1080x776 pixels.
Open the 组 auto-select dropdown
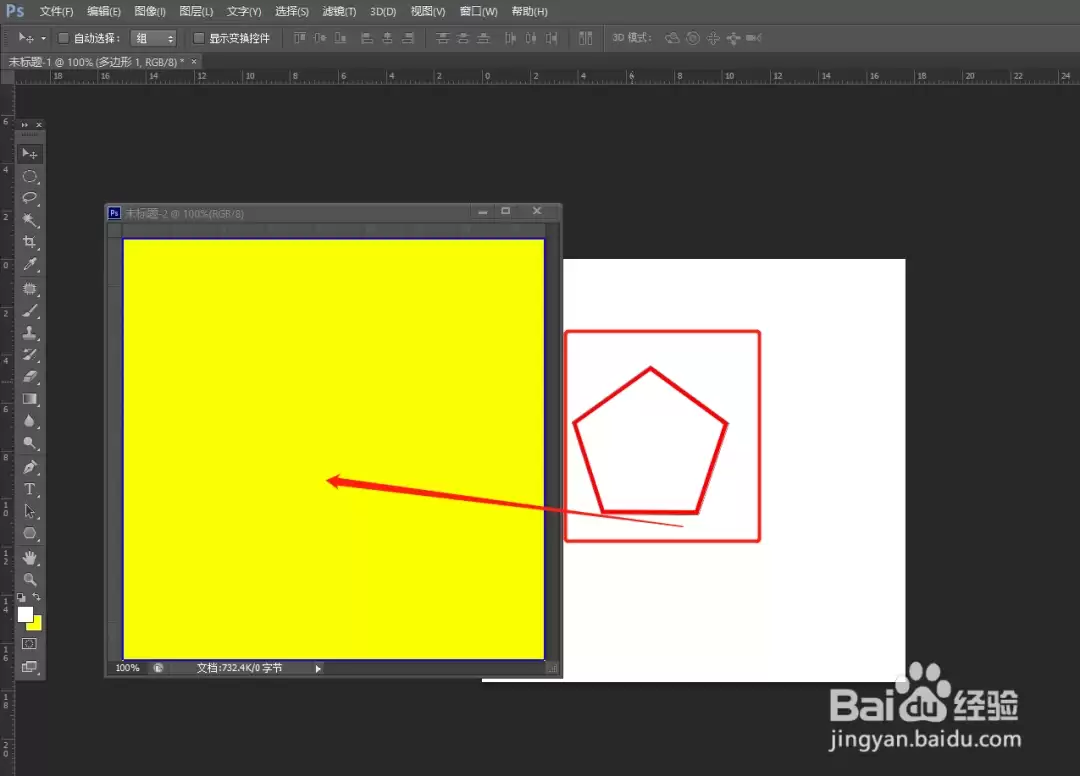point(154,39)
